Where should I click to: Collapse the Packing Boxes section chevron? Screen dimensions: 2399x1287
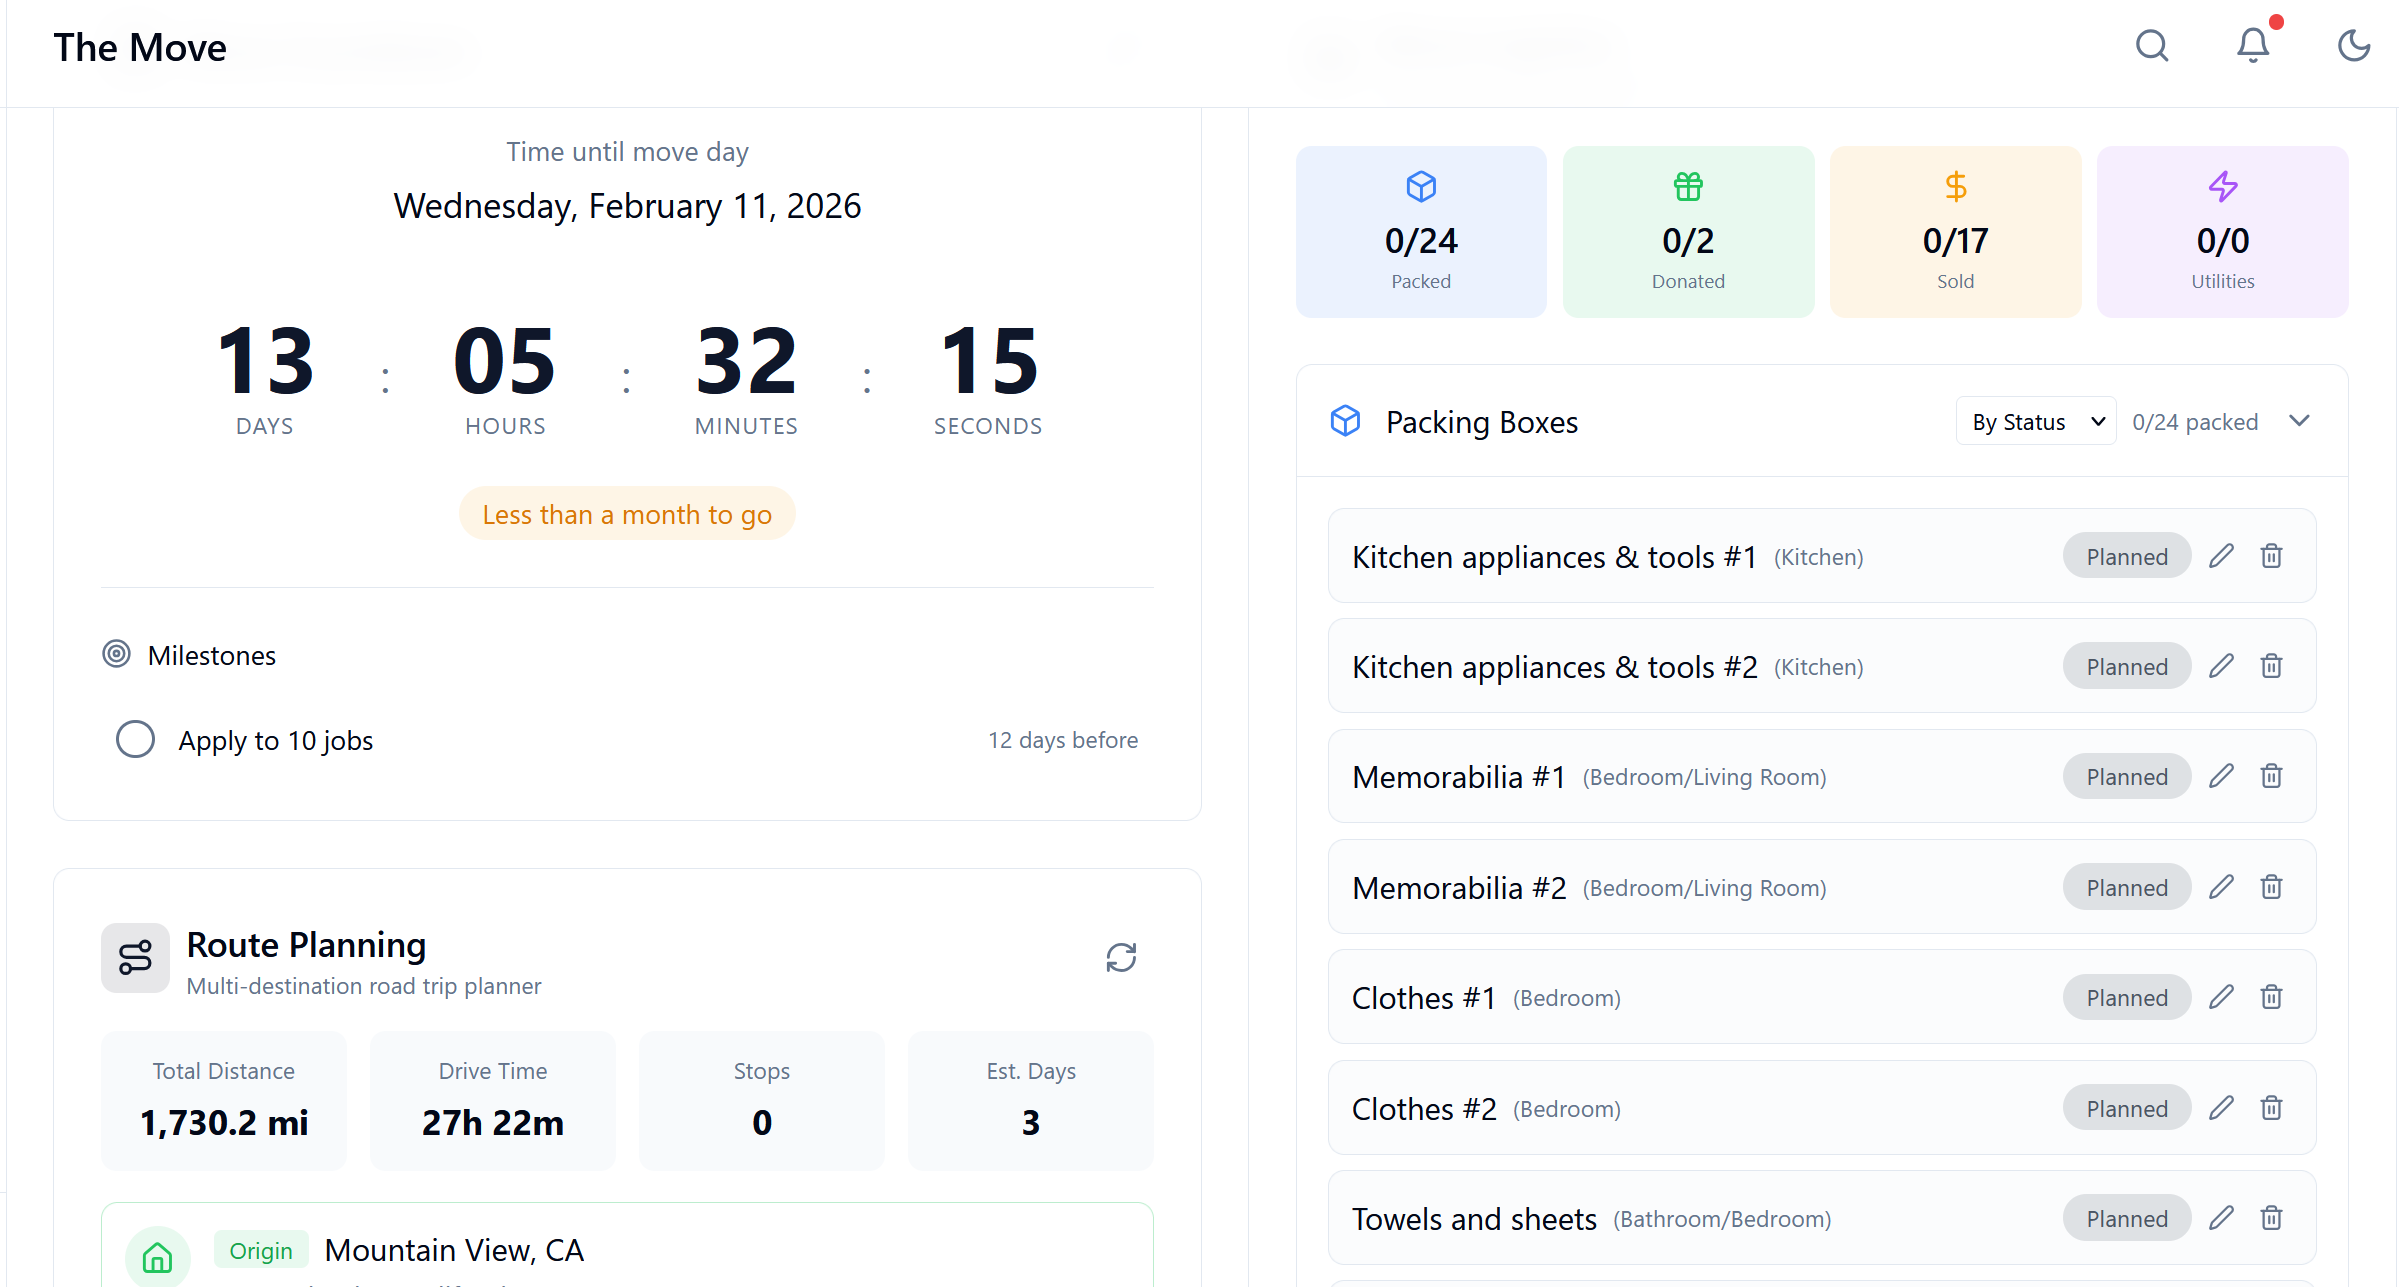2299,421
